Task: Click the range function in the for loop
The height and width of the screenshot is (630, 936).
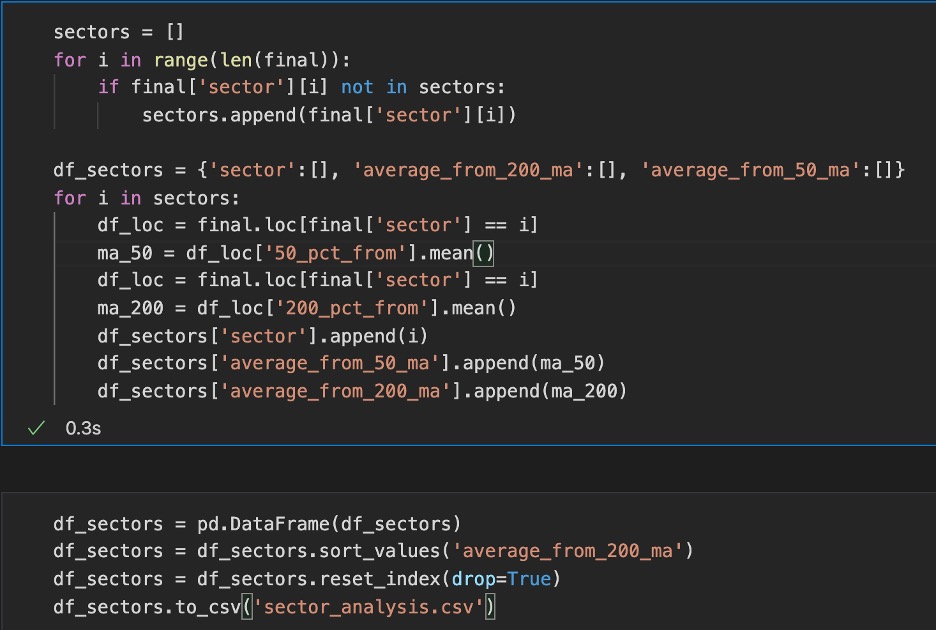Action: coord(180,60)
